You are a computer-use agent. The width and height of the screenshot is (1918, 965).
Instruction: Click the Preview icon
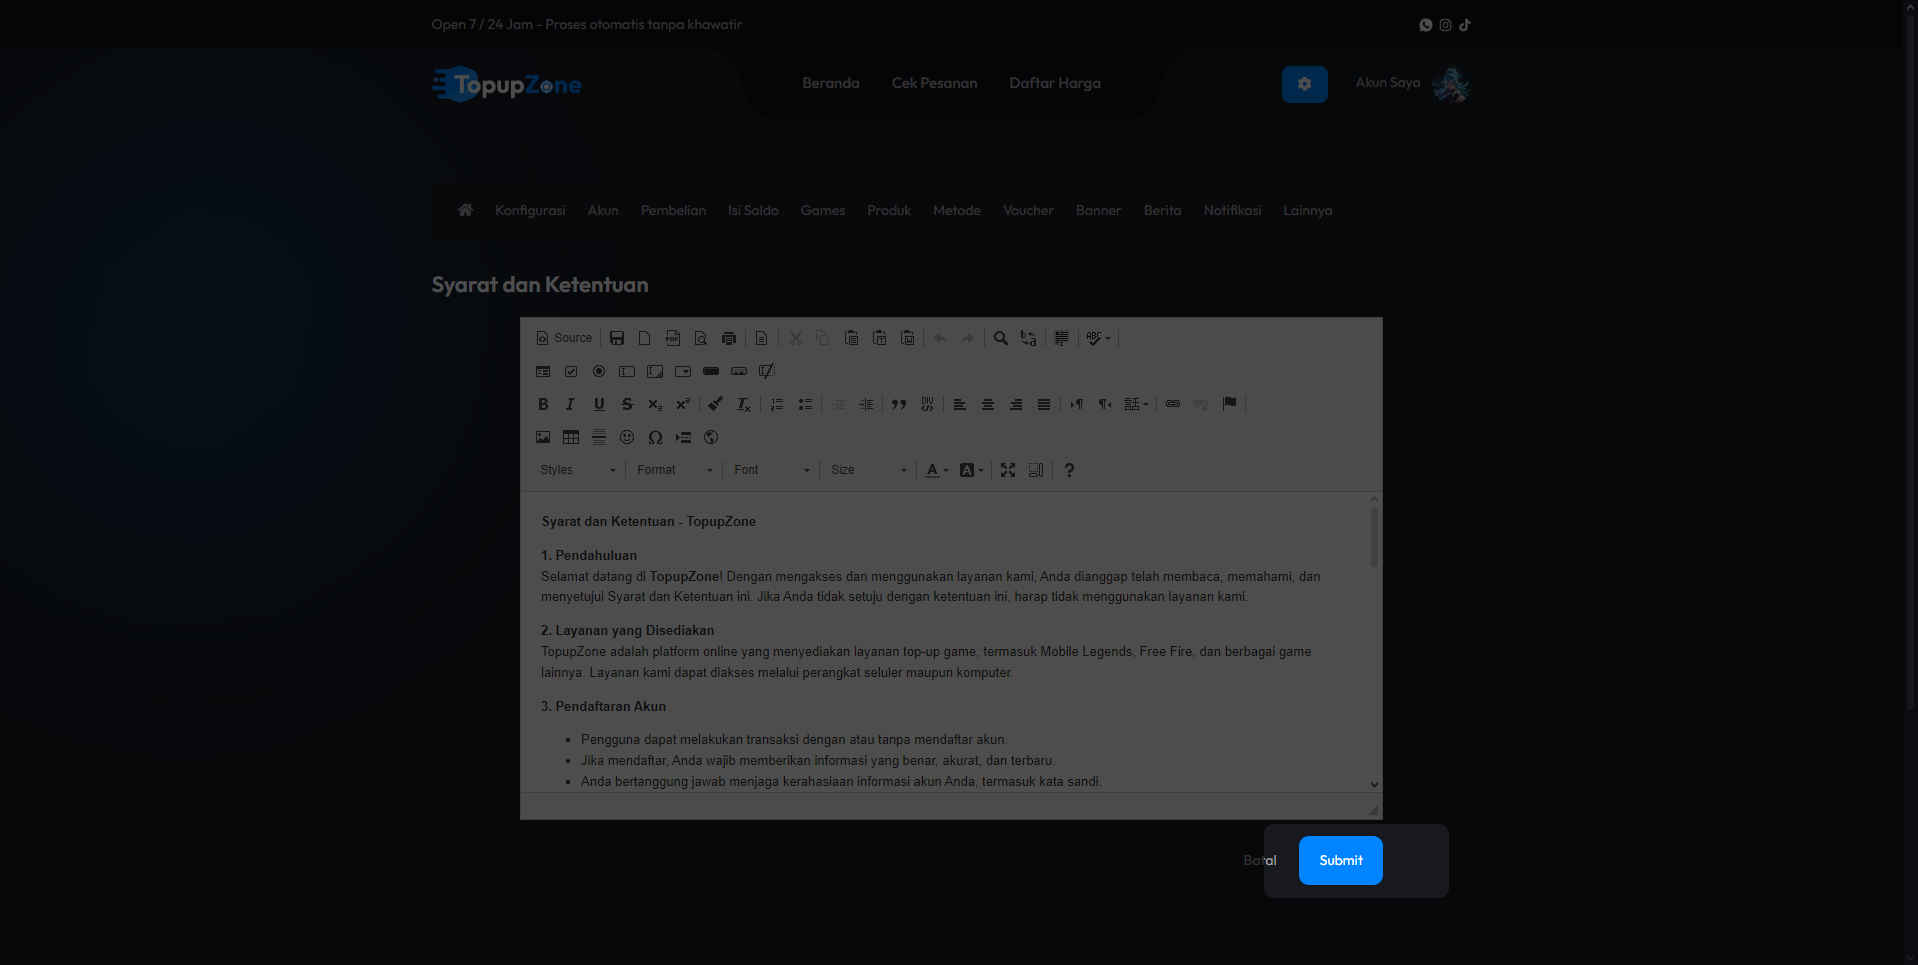coord(701,338)
